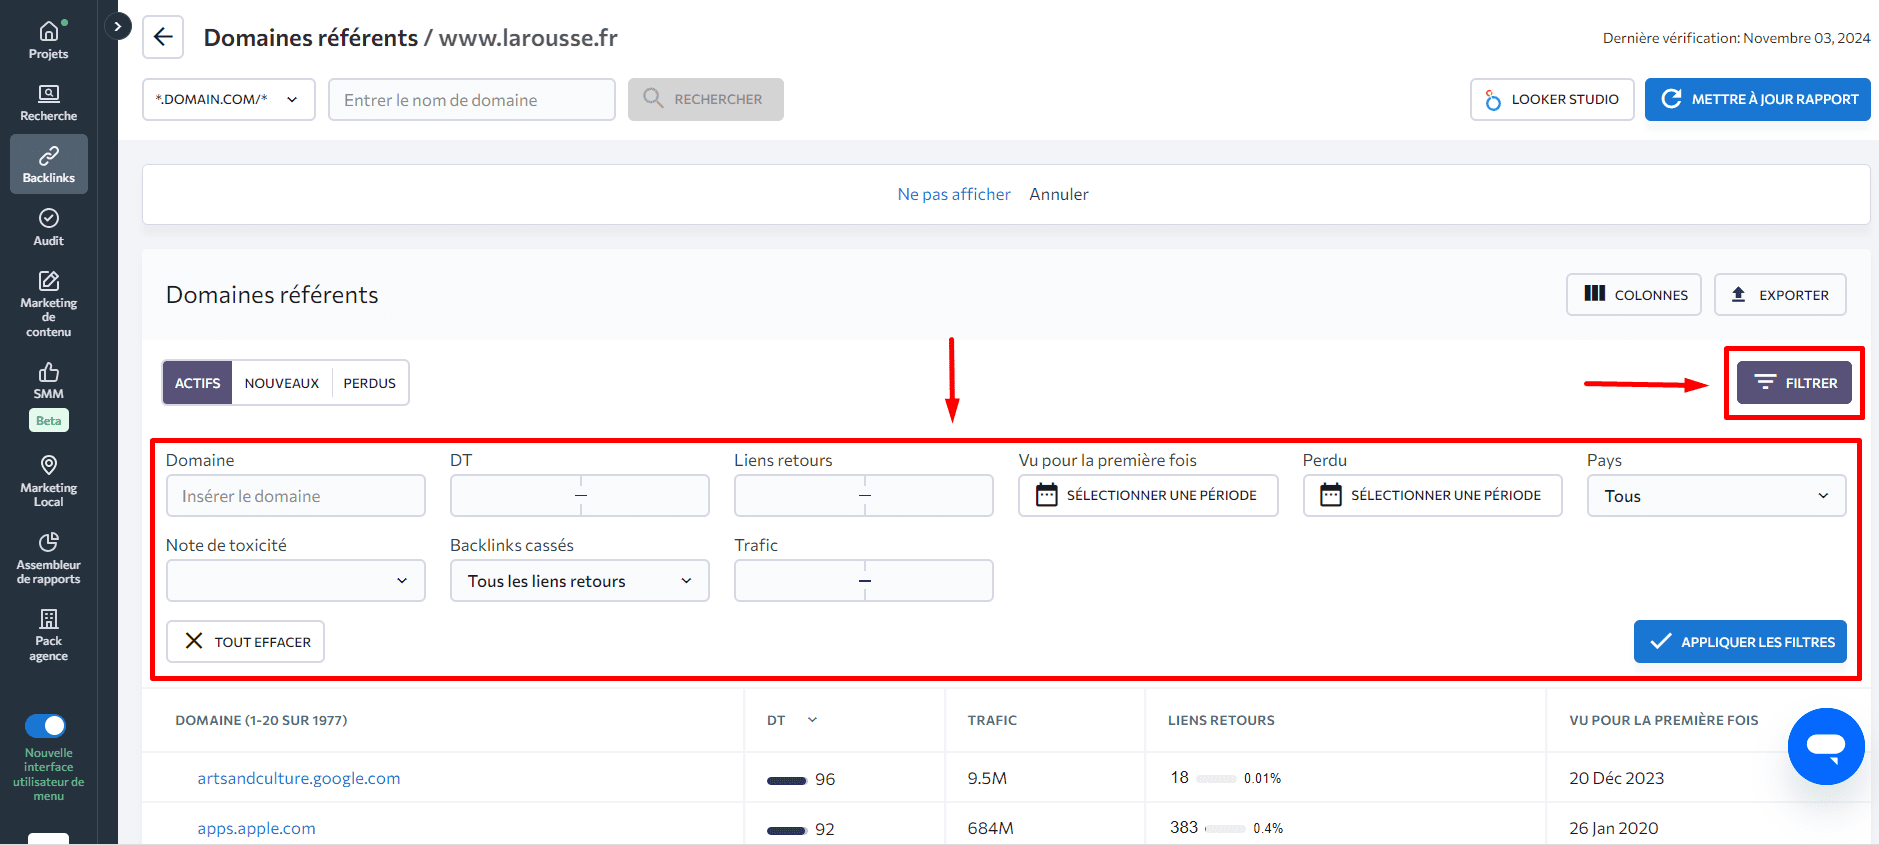
Task: Switch to the ACTIFS tab
Action: 197,383
